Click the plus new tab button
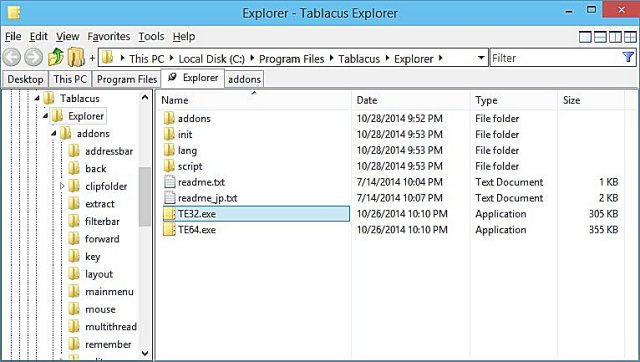Viewport: 640px width, 362px height. 92,58
